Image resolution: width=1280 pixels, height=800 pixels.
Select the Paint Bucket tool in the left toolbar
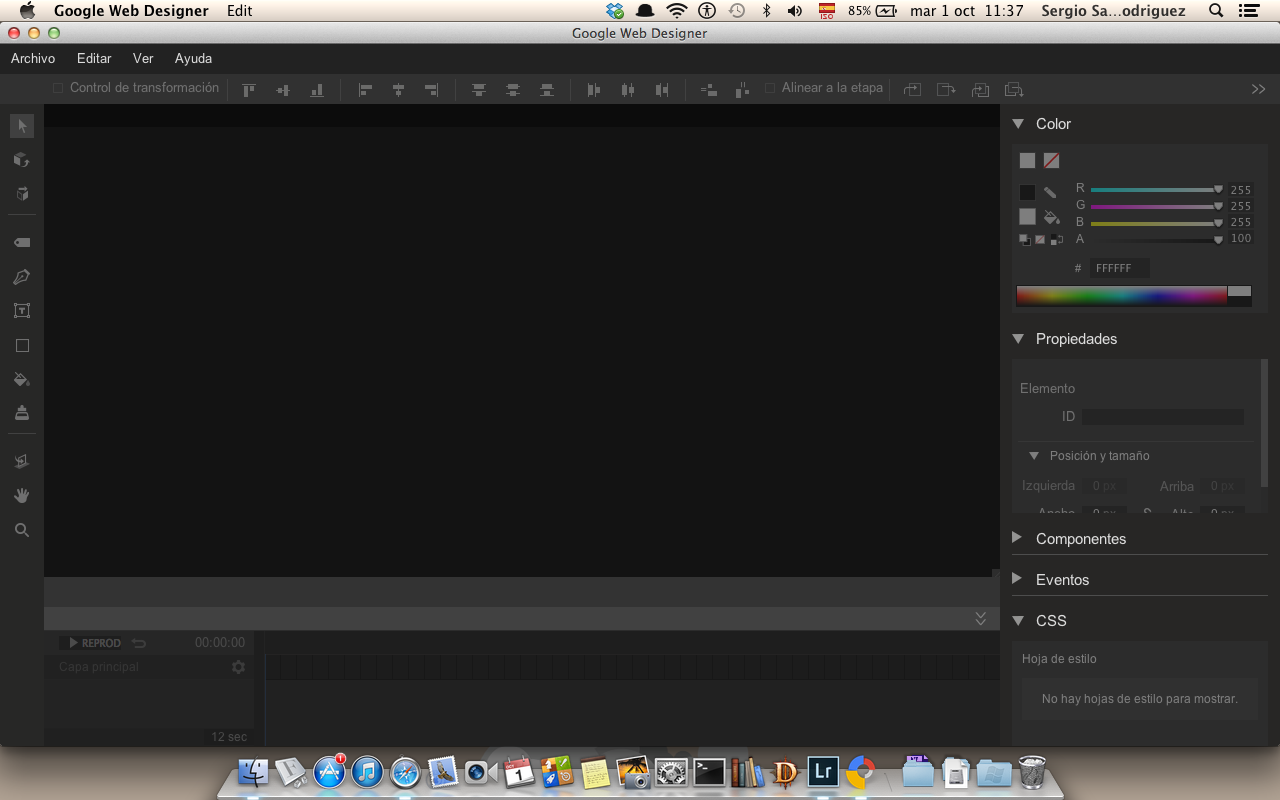click(x=22, y=380)
